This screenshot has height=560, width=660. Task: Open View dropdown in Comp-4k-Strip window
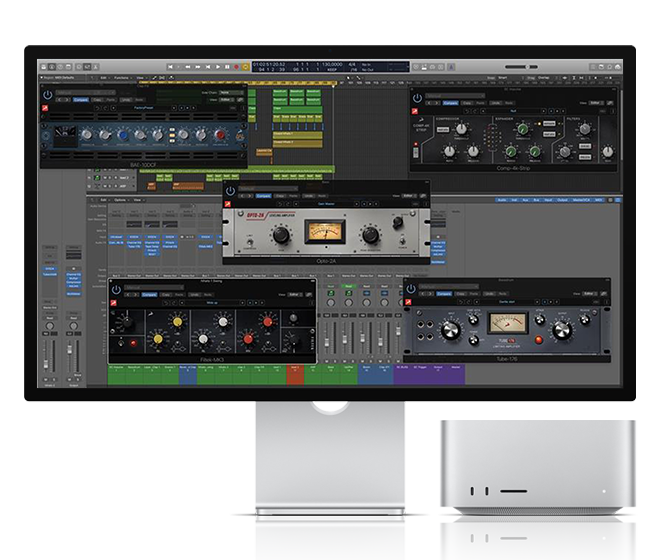(x=595, y=103)
